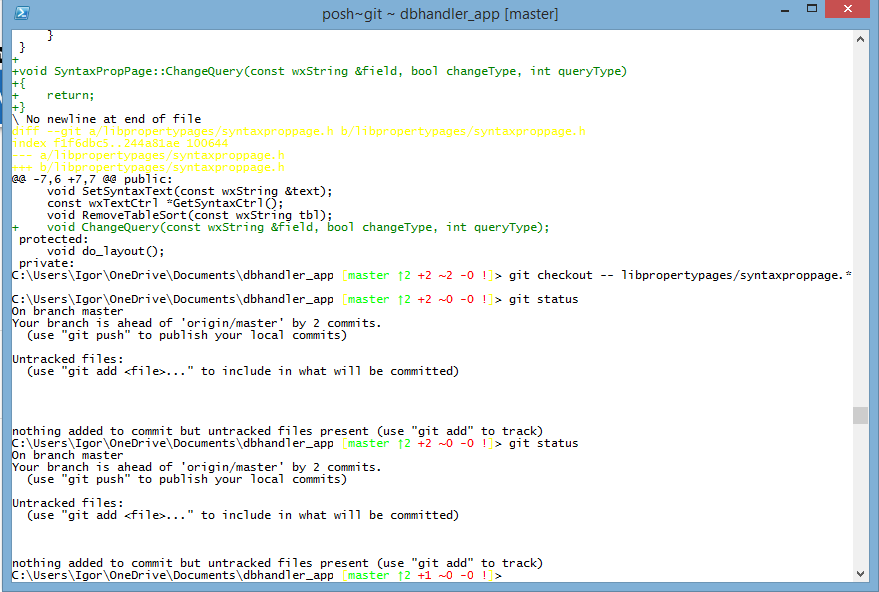
Task: Click the scrollbar up arrow
Action: [861, 39]
